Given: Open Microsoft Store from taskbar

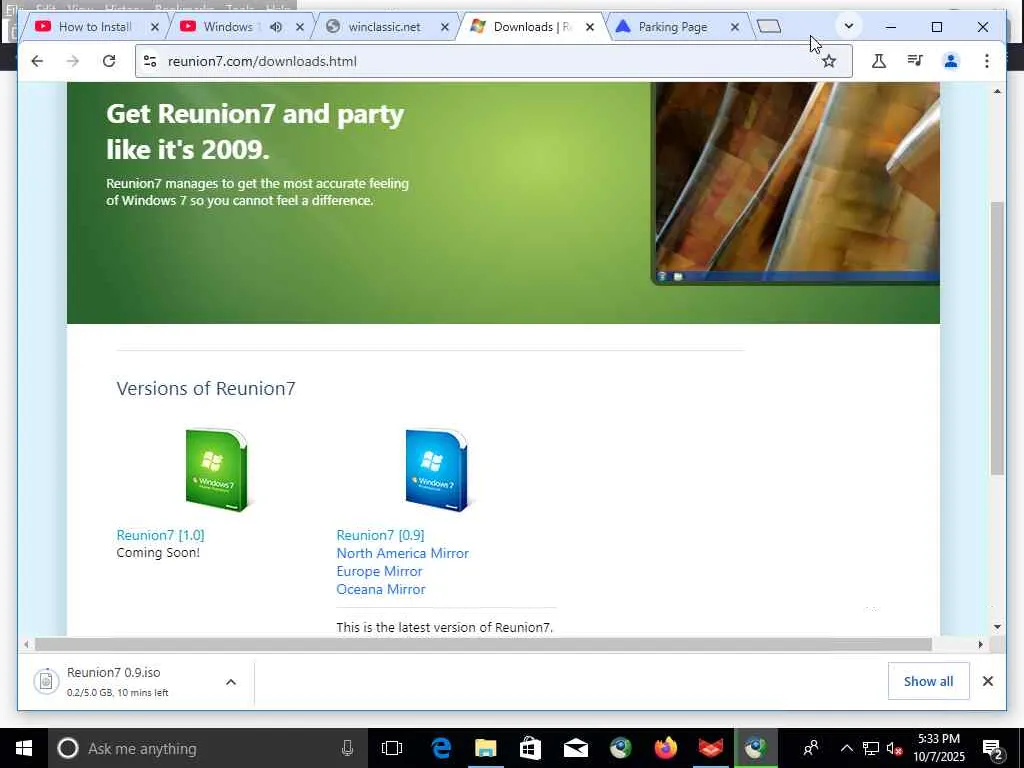Looking at the screenshot, I should (530, 748).
